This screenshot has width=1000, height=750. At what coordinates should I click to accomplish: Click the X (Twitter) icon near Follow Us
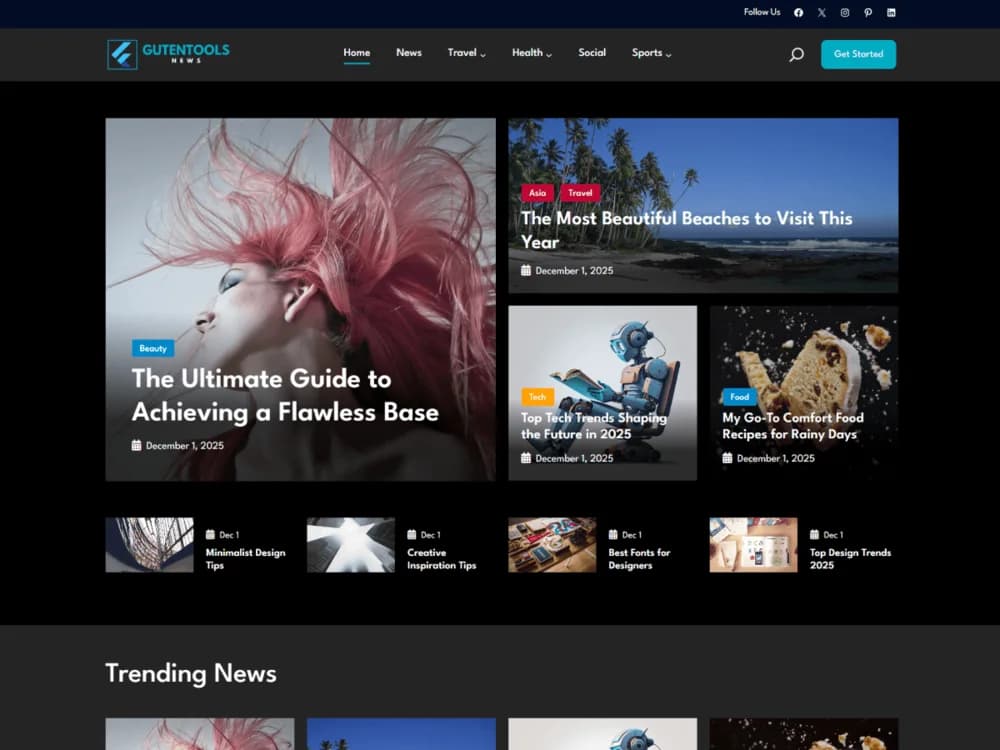coord(821,12)
